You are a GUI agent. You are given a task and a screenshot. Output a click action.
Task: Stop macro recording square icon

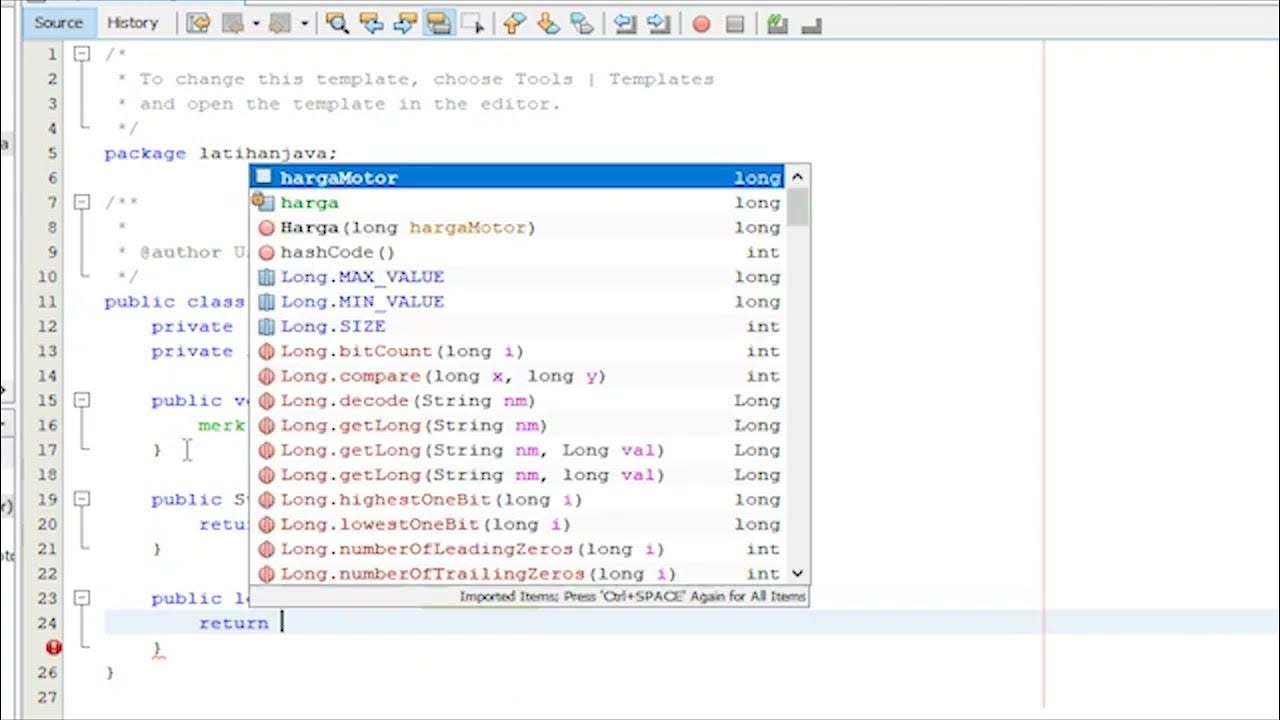[x=735, y=24]
